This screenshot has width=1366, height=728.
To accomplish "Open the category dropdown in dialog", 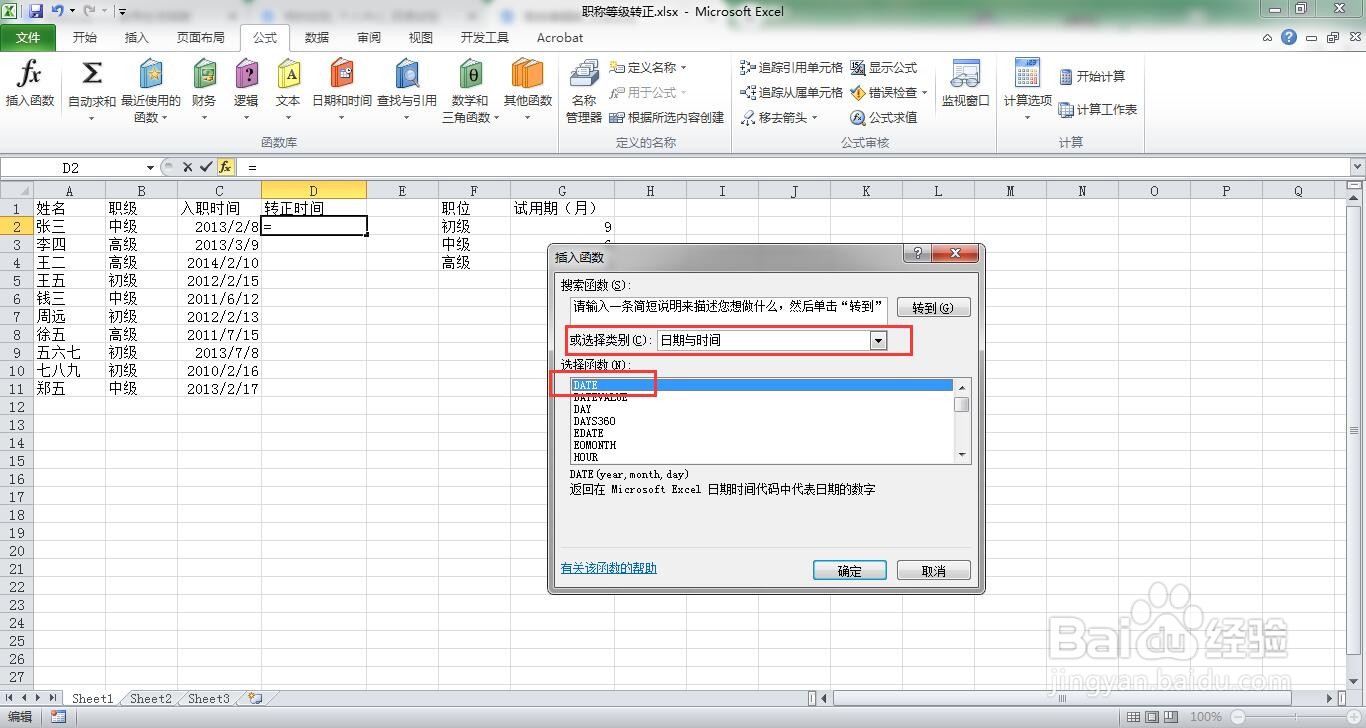I will click(x=878, y=340).
